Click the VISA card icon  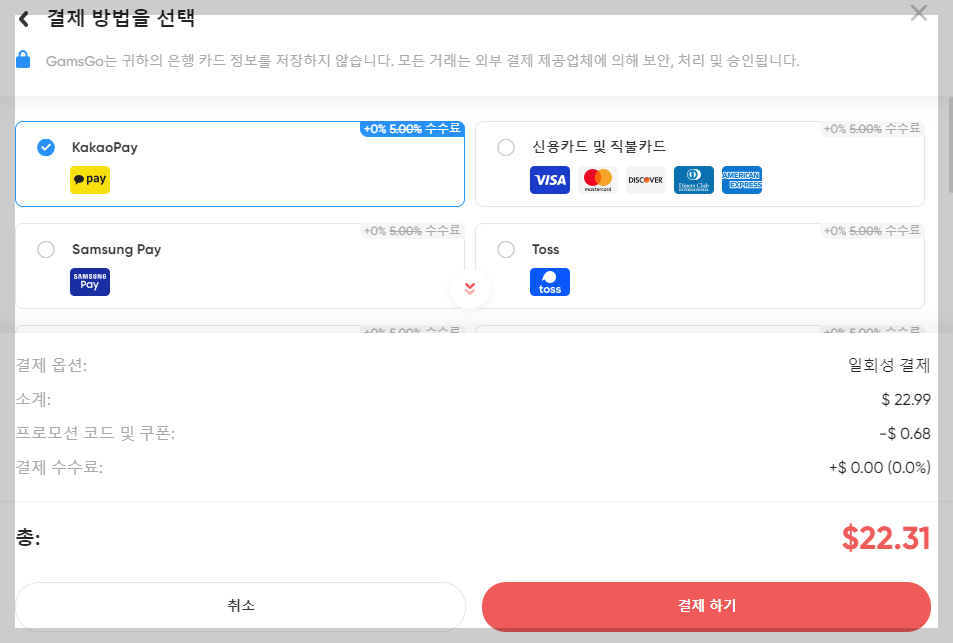549,180
